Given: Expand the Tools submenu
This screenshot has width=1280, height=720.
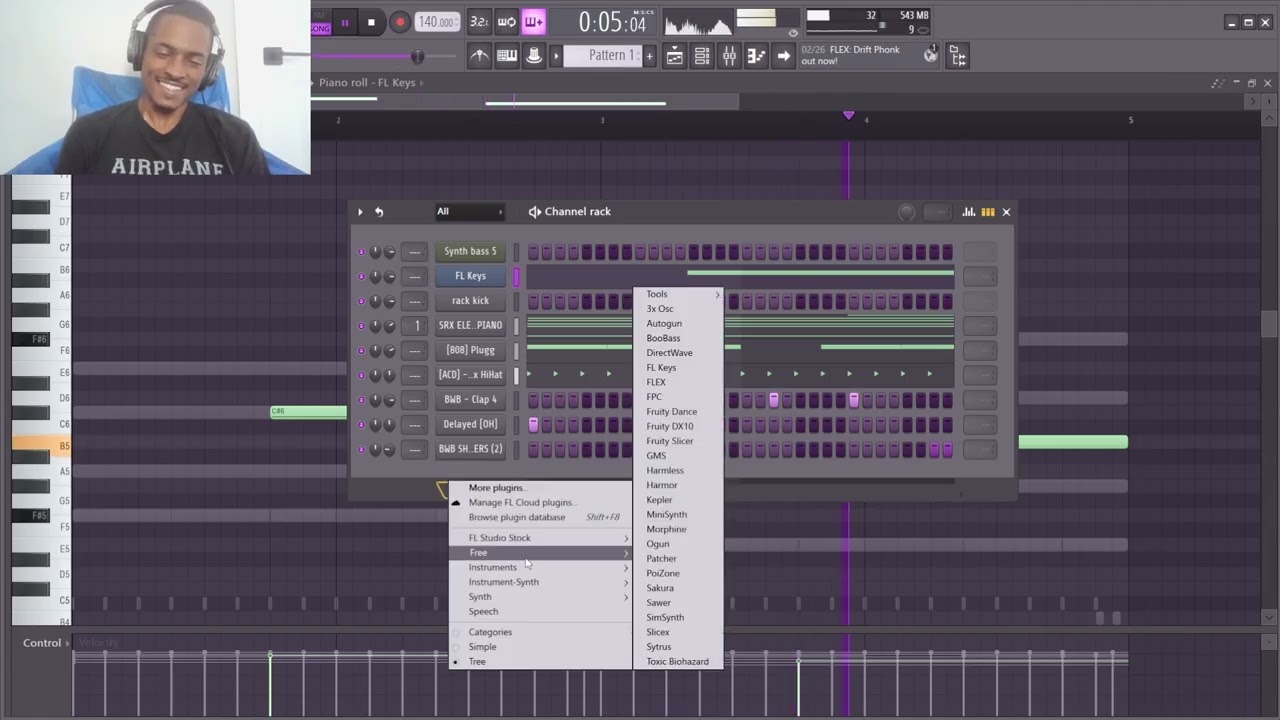Looking at the screenshot, I should [678, 294].
